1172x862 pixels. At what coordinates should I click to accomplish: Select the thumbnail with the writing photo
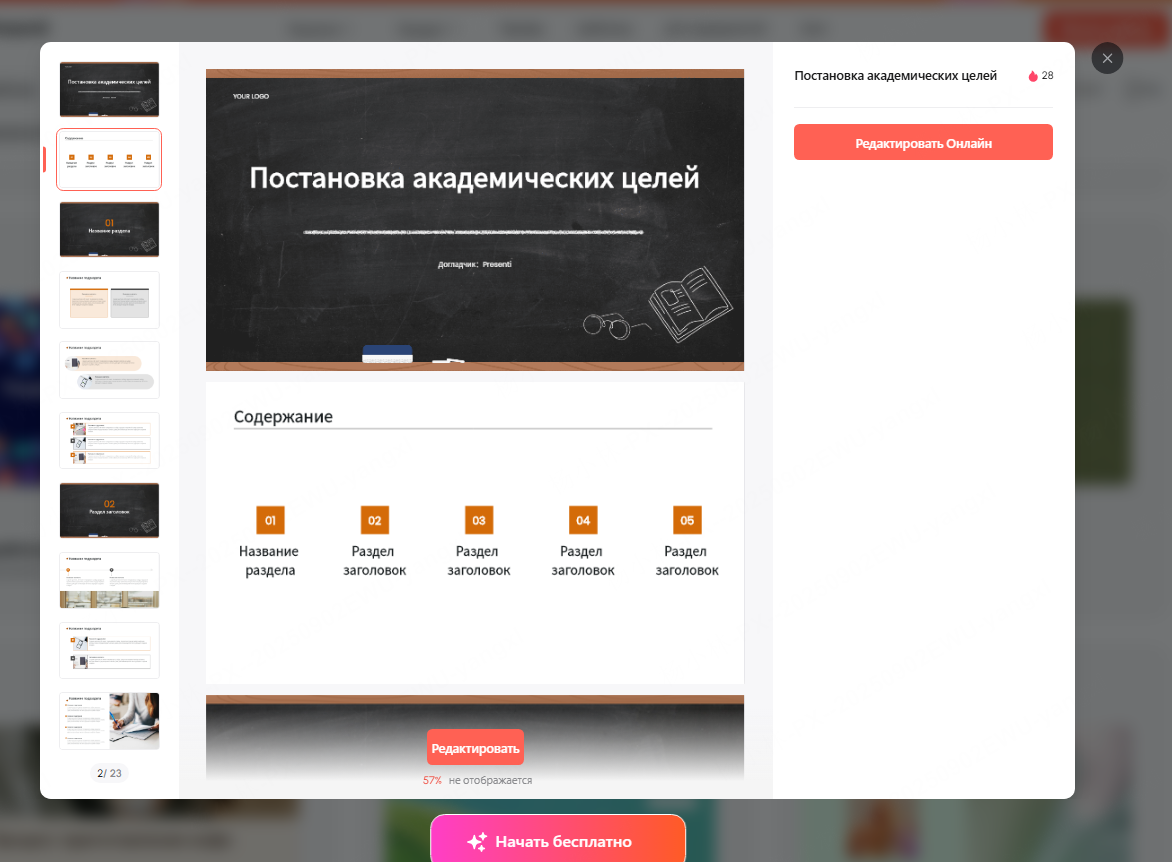(109, 720)
